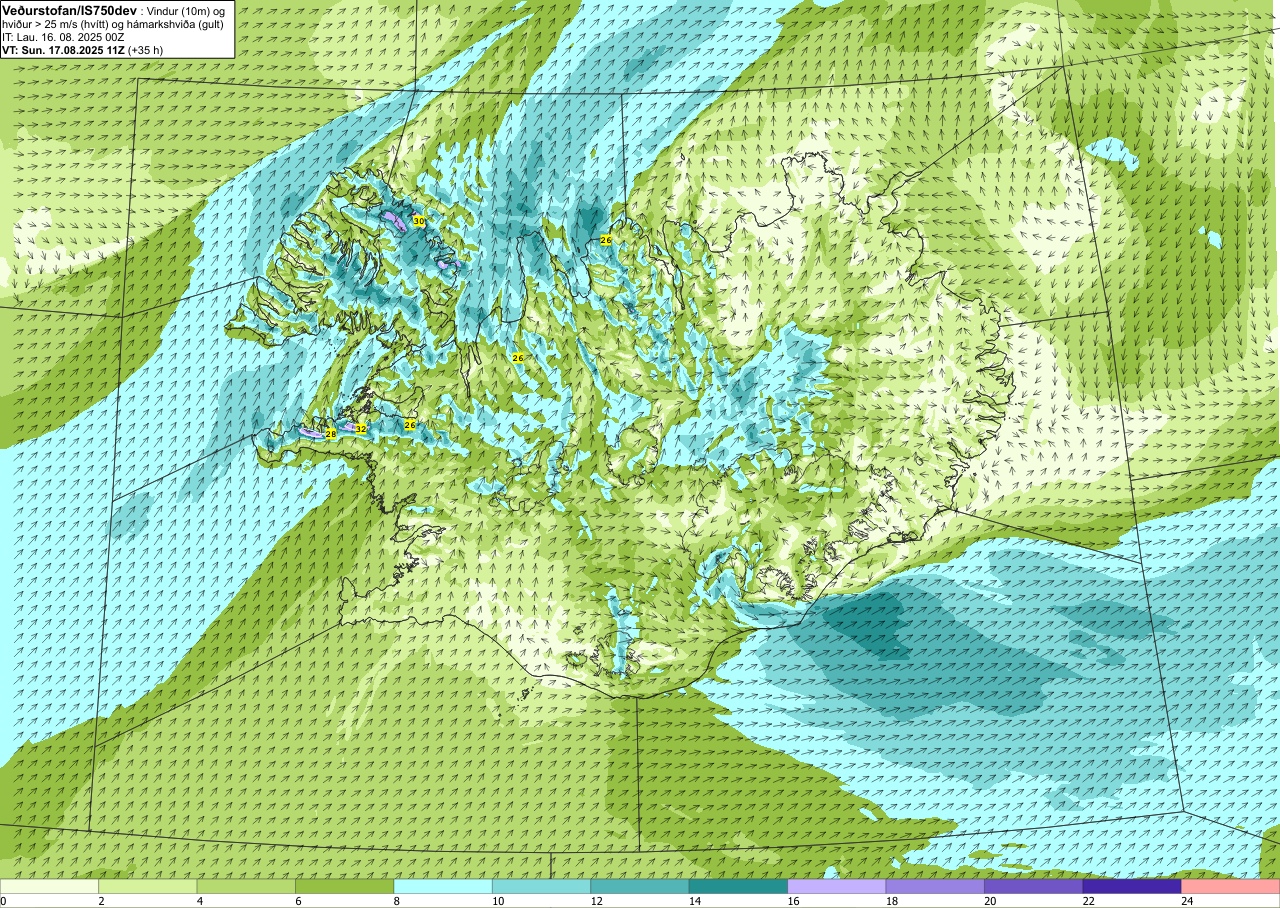Click the yellow gust label 28
Viewport: 1280px width, 908px height.
tap(331, 434)
